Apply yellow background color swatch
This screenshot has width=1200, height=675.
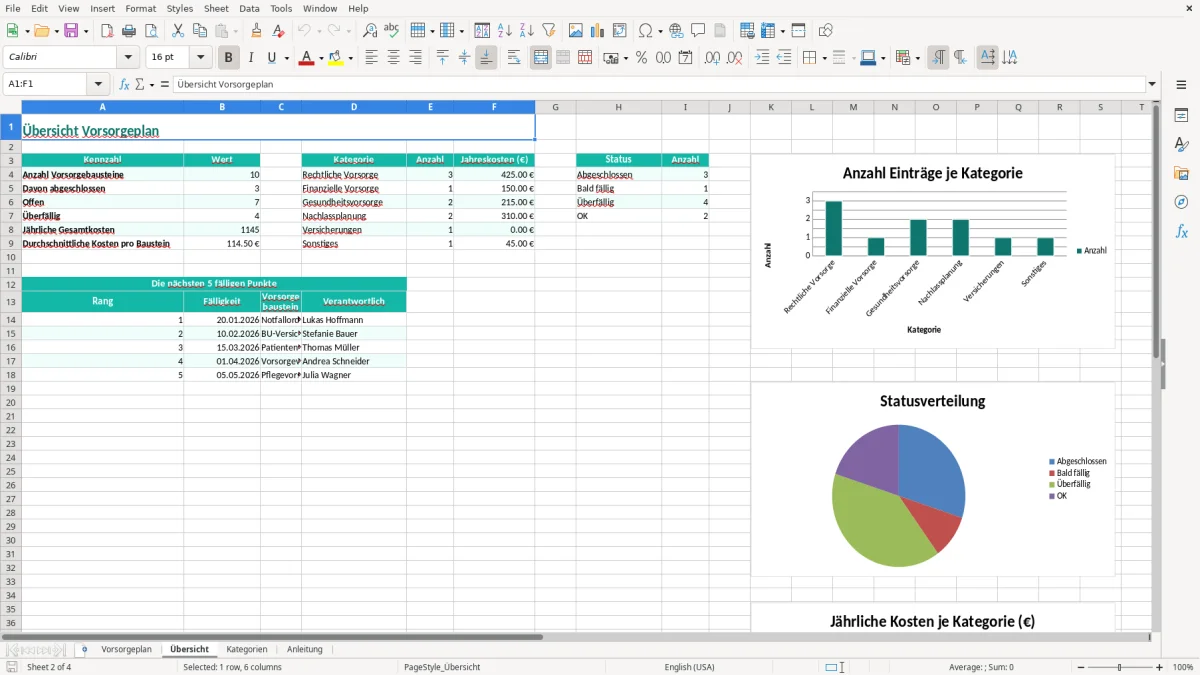click(x=336, y=58)
